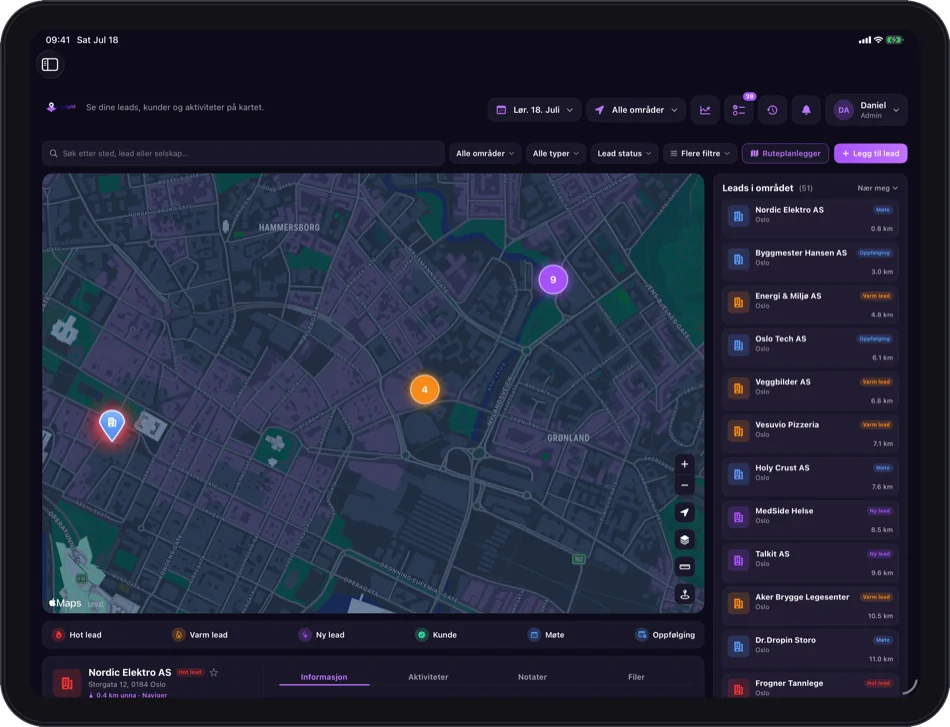Screen dimensions: 950x727
Task: Open the notifications bell
Action: coord(806,110)
